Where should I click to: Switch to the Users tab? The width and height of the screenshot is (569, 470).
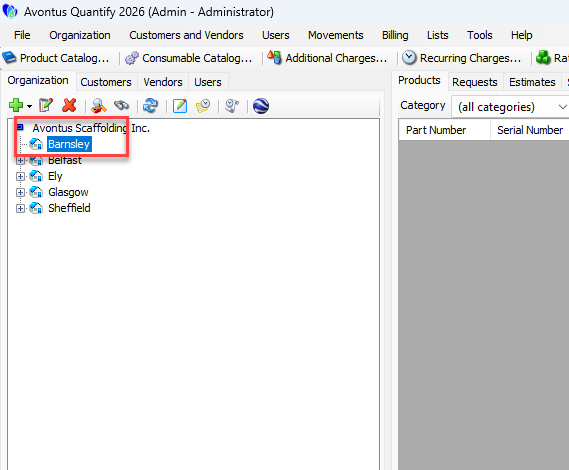coord(208,82)
